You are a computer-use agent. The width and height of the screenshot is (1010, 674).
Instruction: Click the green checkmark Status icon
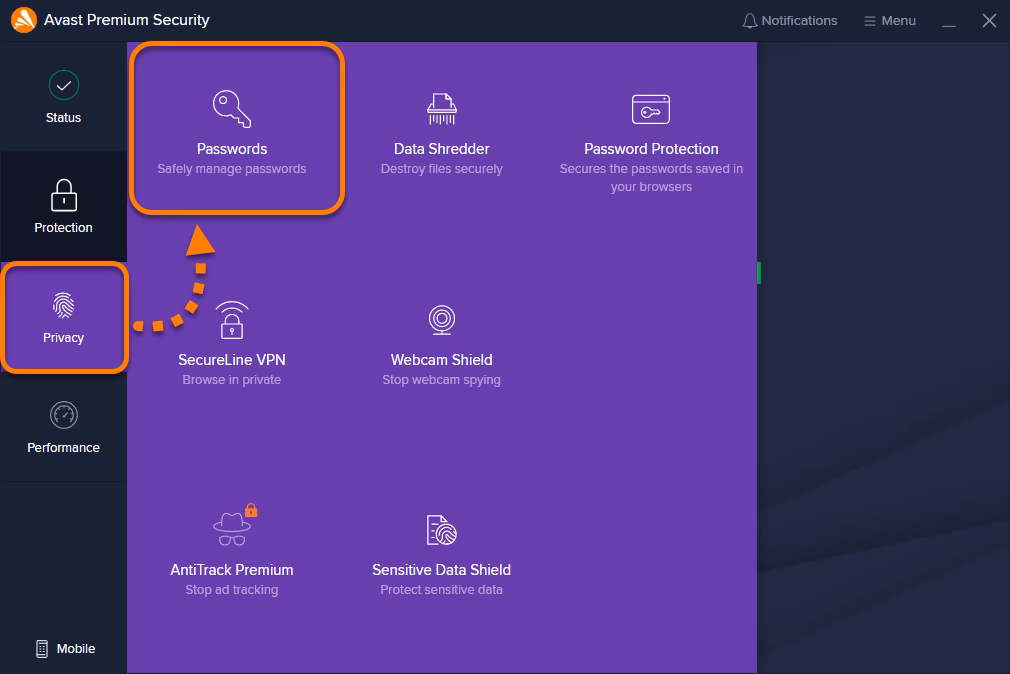pos(63,87)
